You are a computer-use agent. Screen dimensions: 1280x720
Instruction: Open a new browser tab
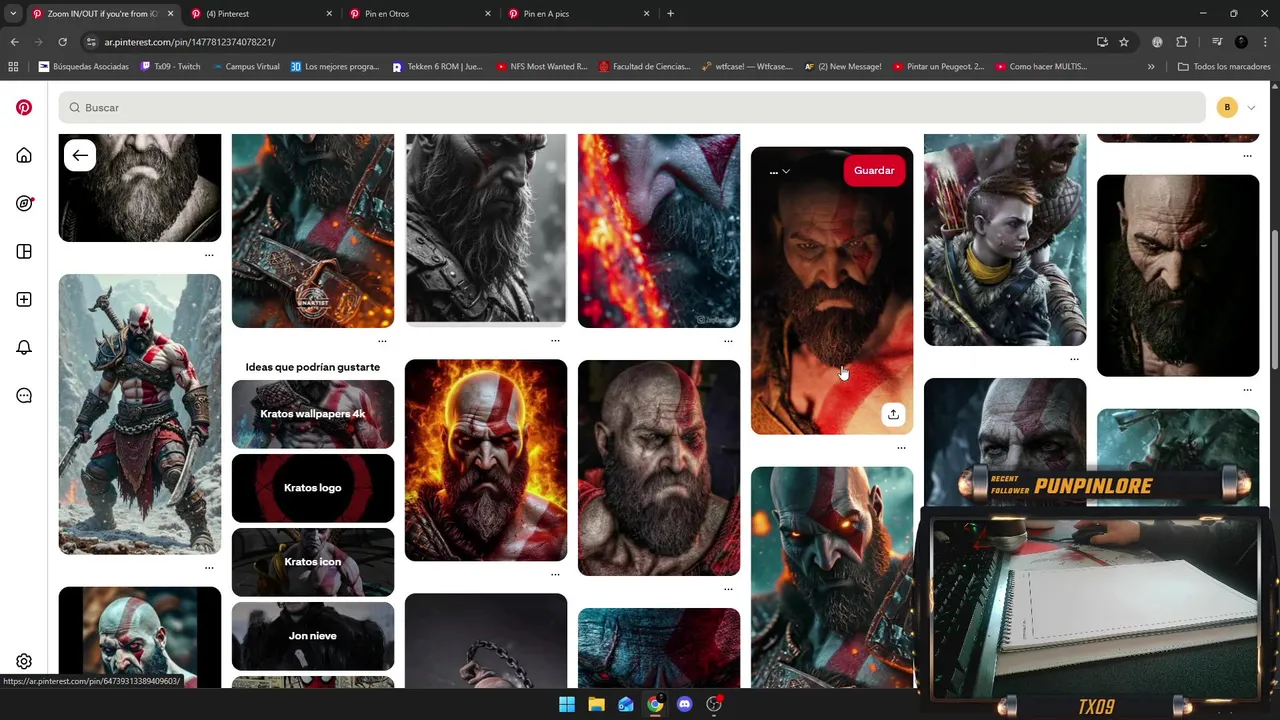click(670, 14)
